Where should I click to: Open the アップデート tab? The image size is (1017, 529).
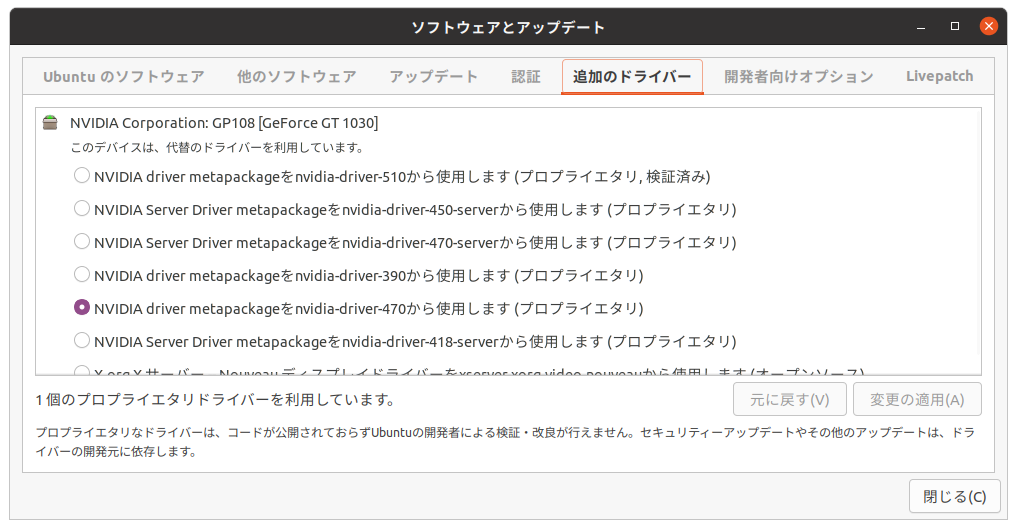point(433,76)
